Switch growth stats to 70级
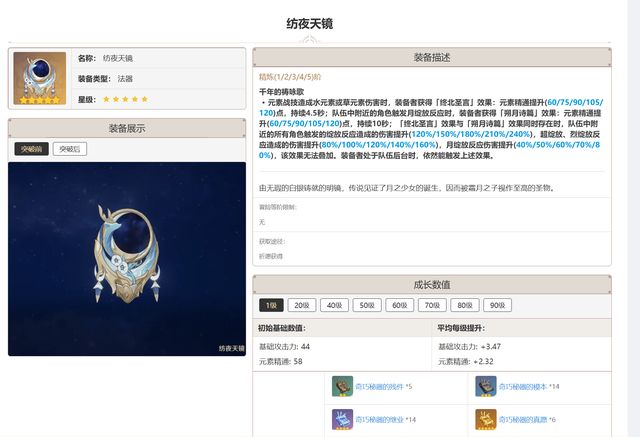 click(432, 305)
